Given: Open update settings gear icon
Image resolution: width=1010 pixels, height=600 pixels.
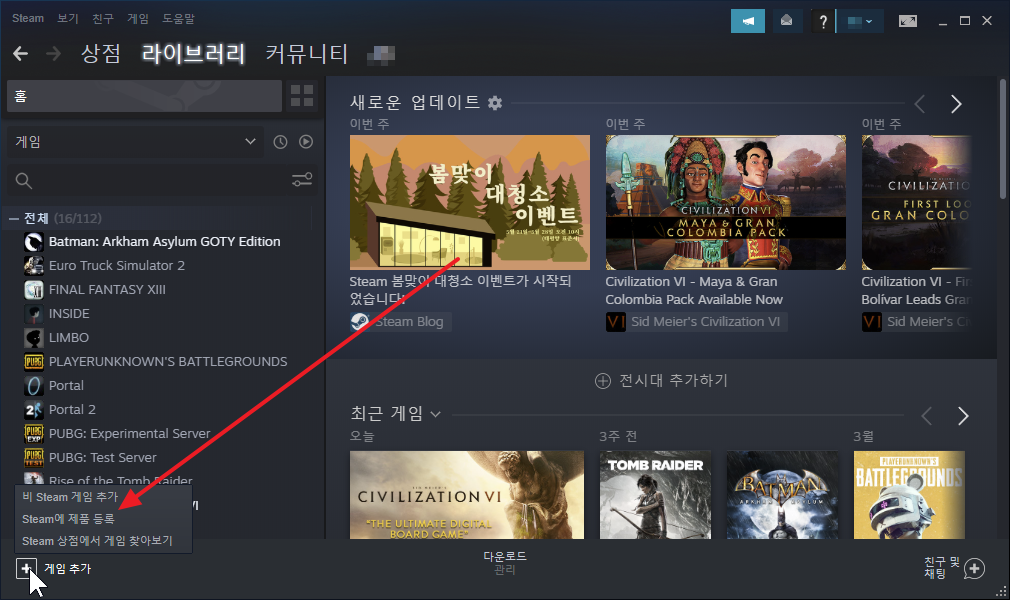Looking at the screenshot, I should pyautogui.click(x=495, y=102).
